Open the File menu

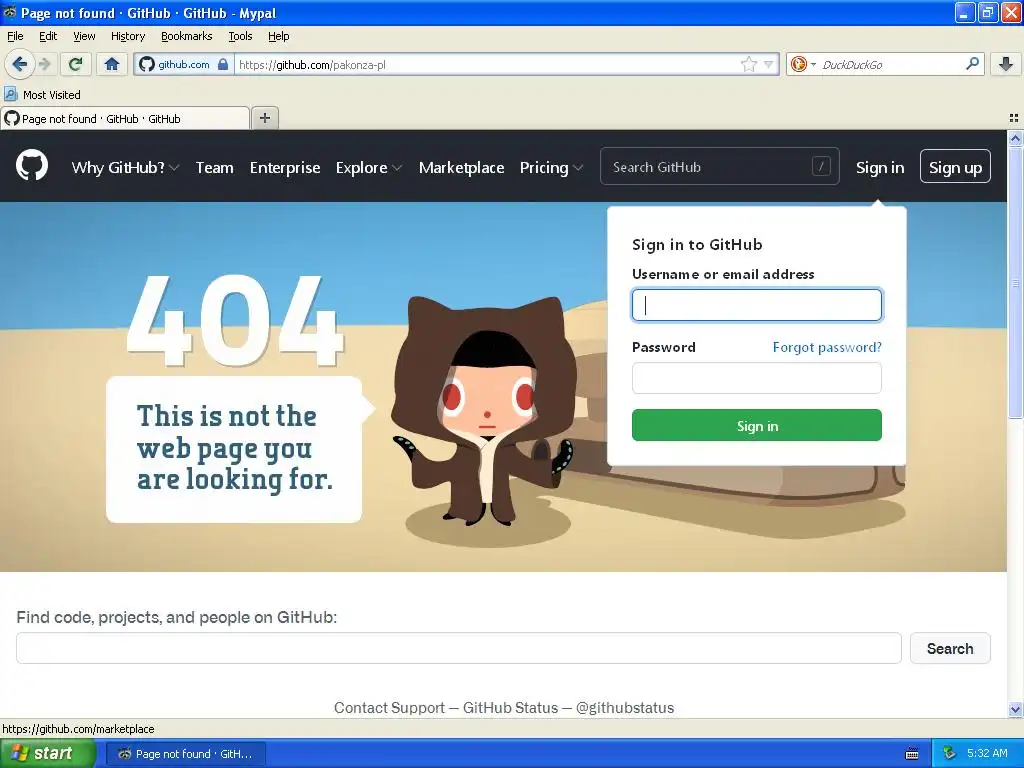pos(15,37)
